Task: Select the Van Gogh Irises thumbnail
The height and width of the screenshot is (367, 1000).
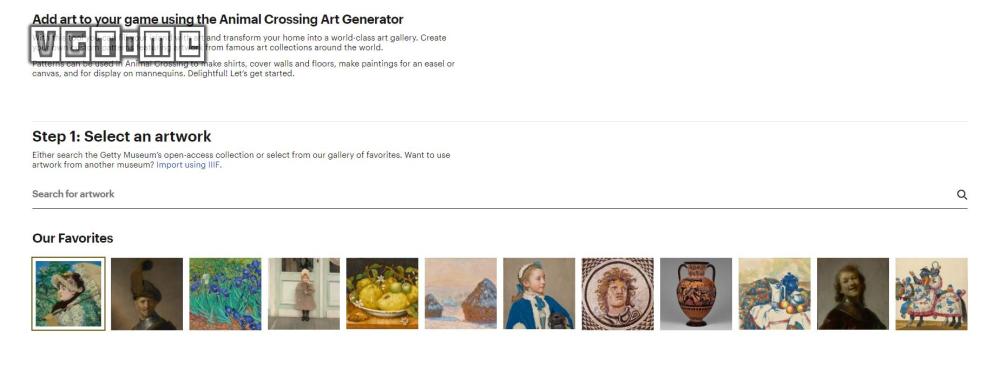Action: pos(225,294)
